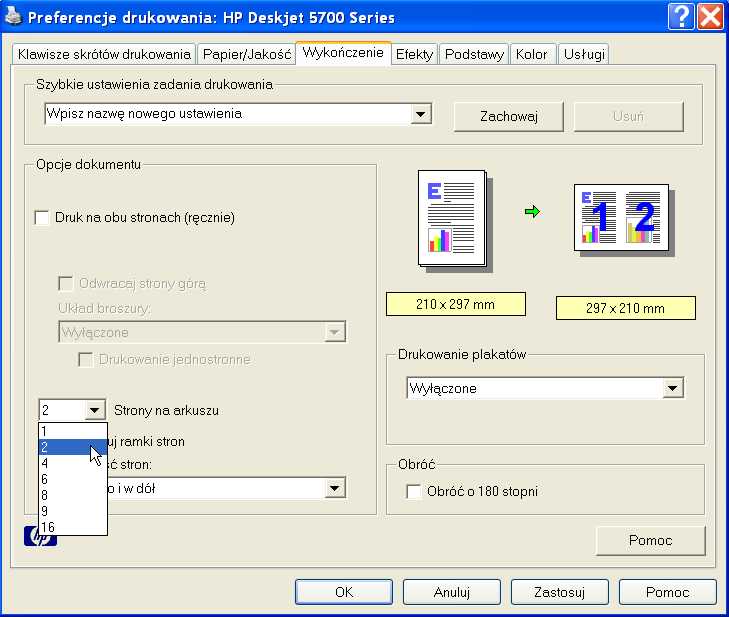This screenshot has height=617, width=729.
Task: Select 8 pages per sheet
Action: pos(73,495)
